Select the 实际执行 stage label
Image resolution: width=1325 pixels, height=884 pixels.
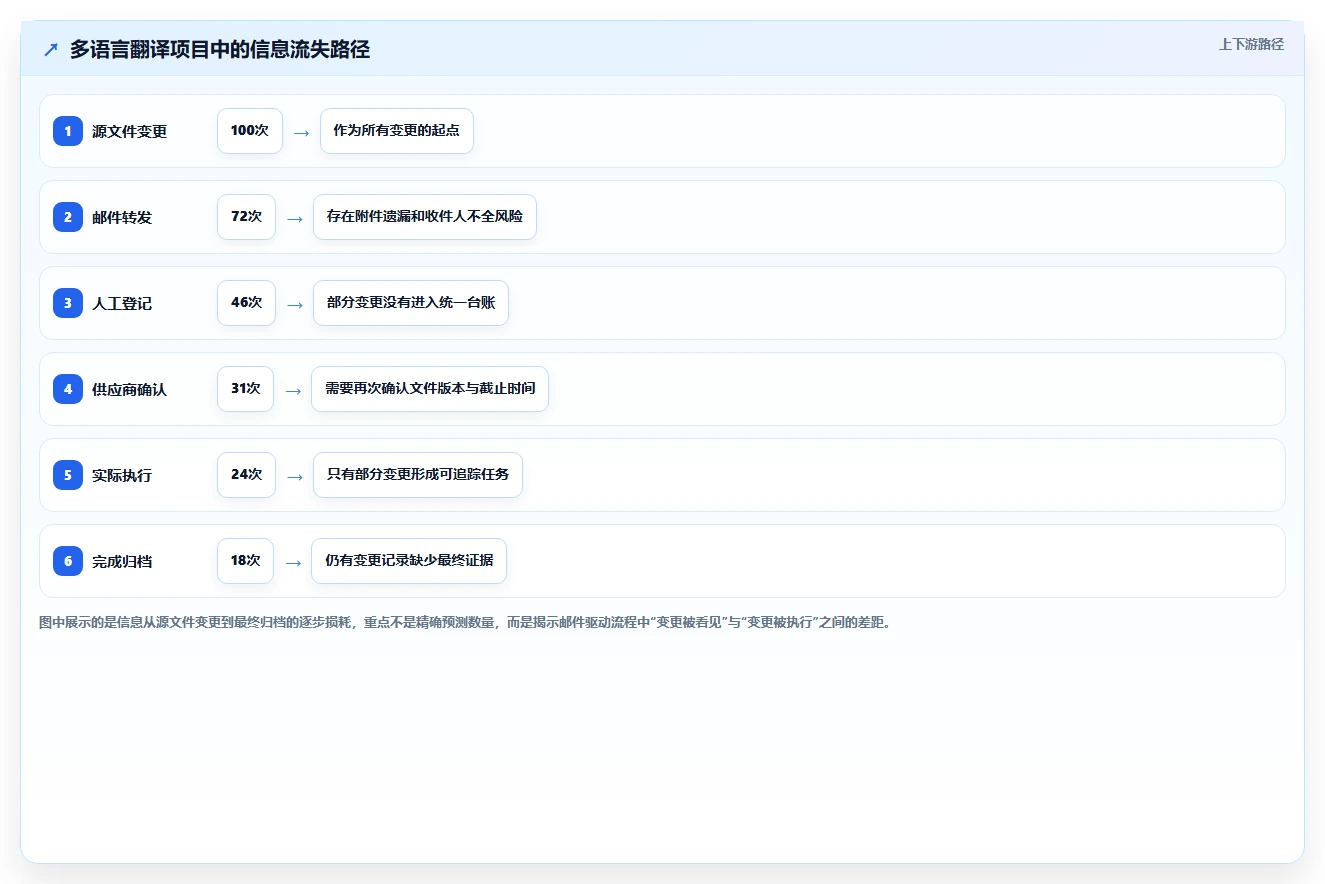click(122, 475)
